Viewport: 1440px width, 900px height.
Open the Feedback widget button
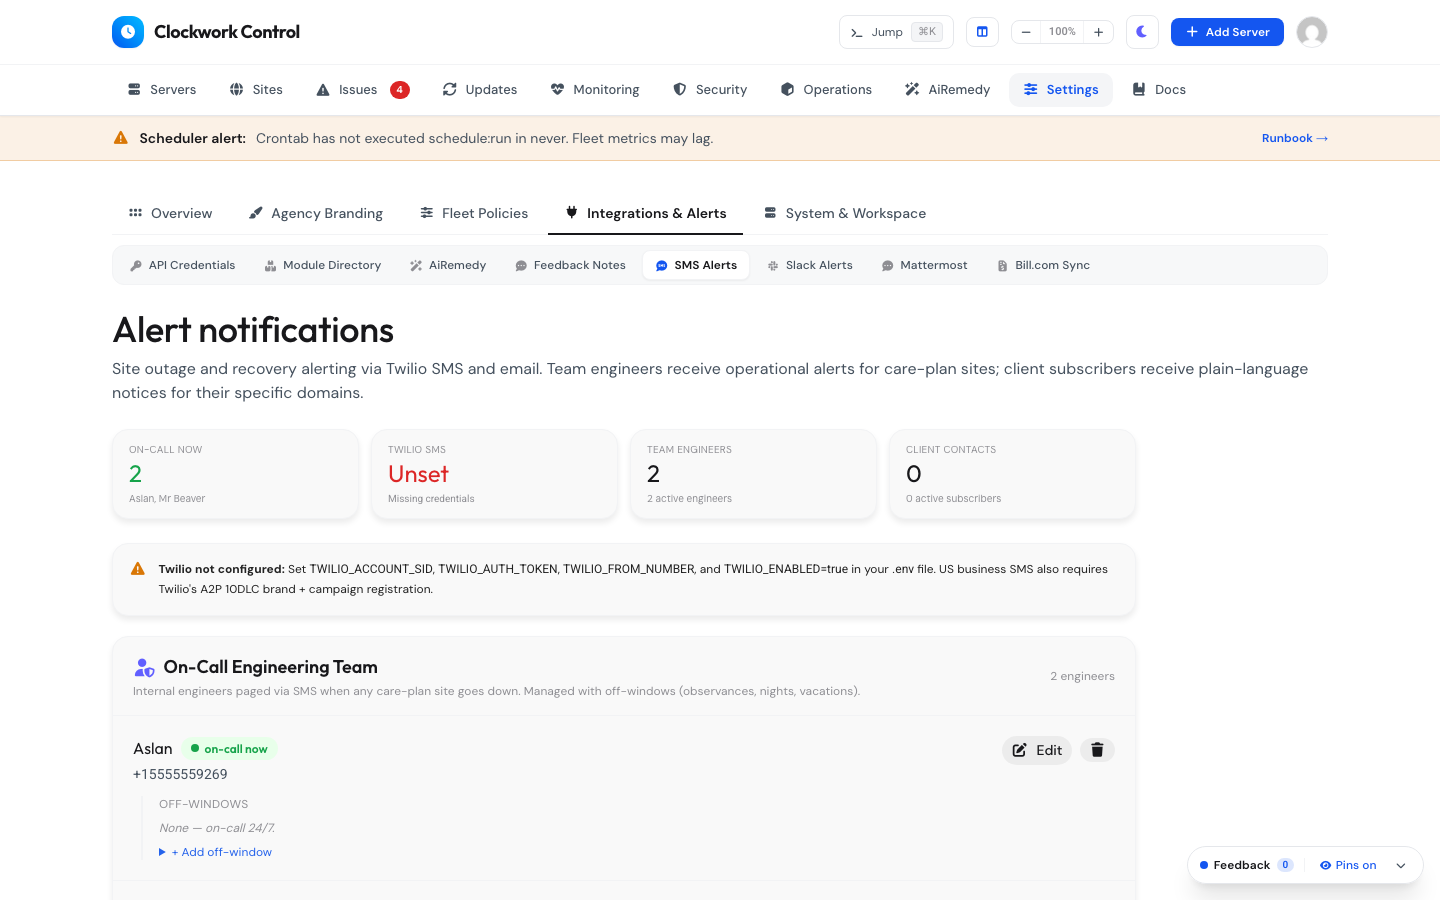pyautogui.click(x=1246, y=865)
